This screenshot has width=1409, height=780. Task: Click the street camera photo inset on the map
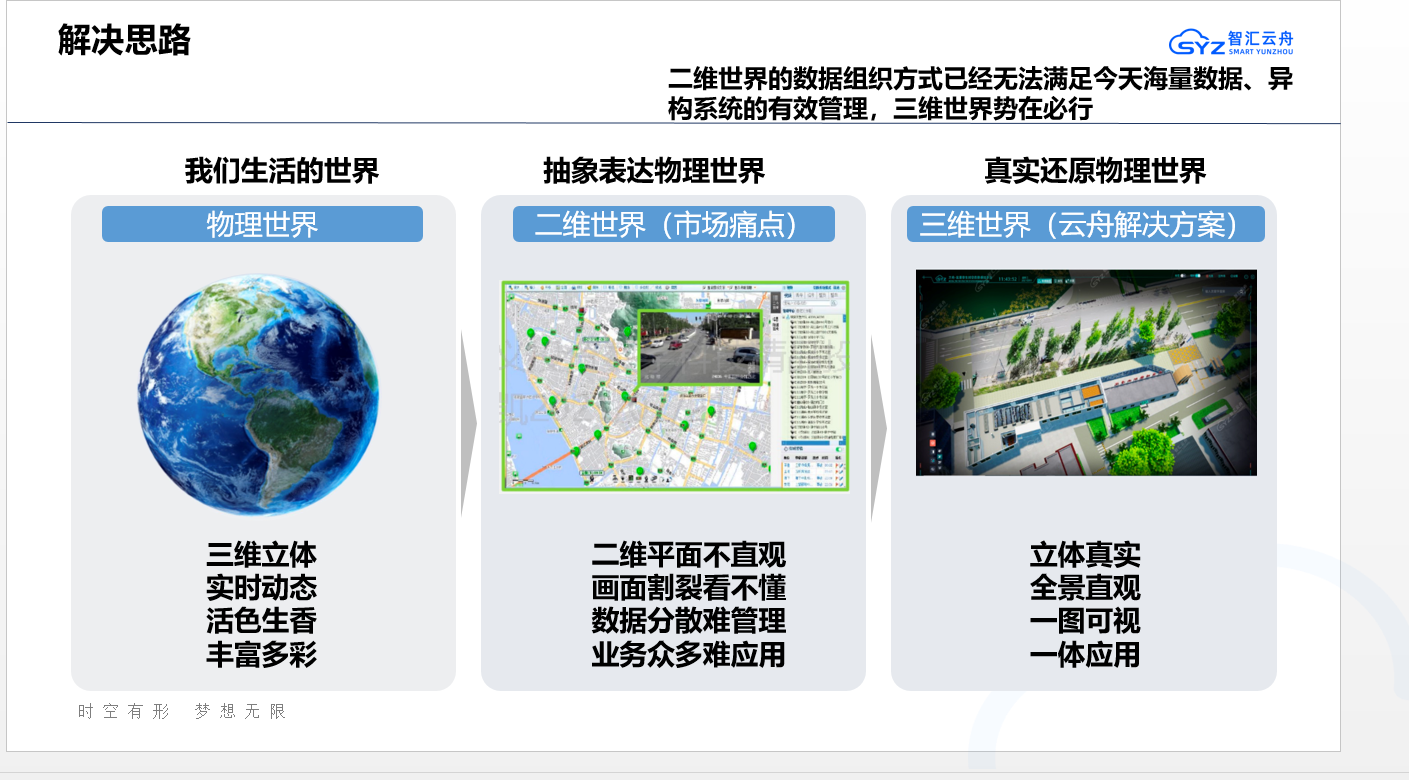700,347
